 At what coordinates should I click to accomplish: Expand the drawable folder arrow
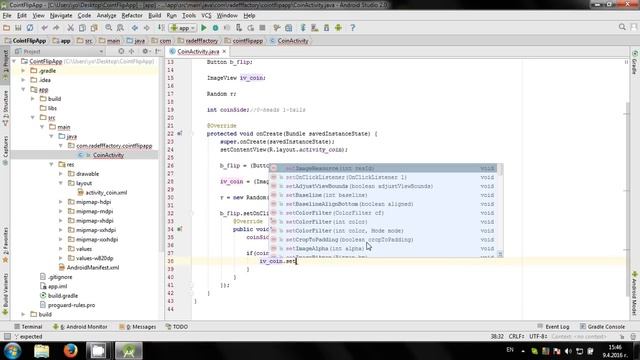tap(61, 174)
